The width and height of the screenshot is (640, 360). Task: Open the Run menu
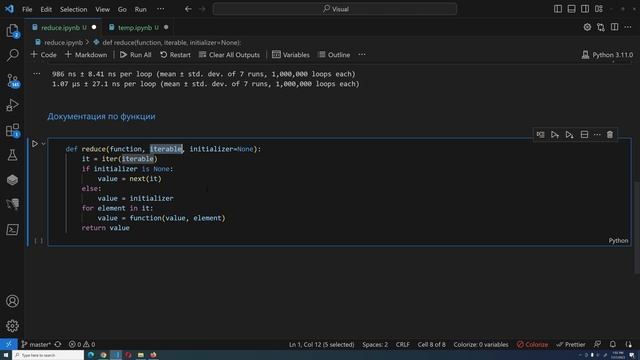tap(140, 9)
